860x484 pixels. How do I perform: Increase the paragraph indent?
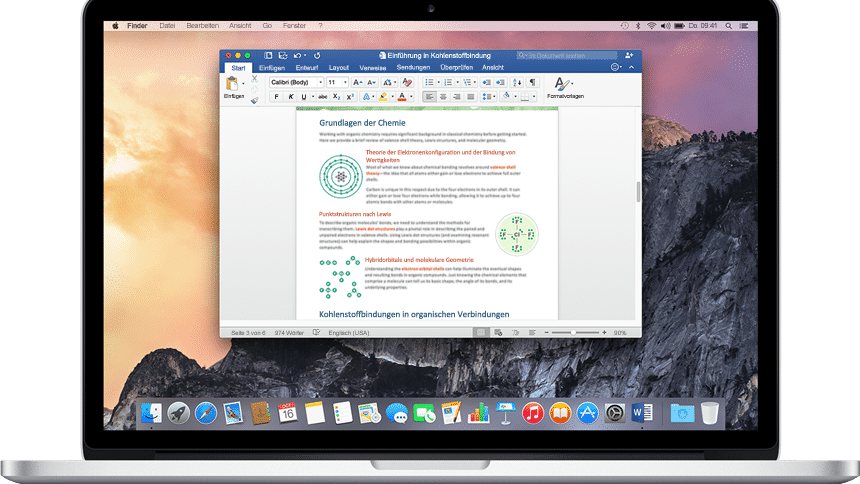coord(500,82)
